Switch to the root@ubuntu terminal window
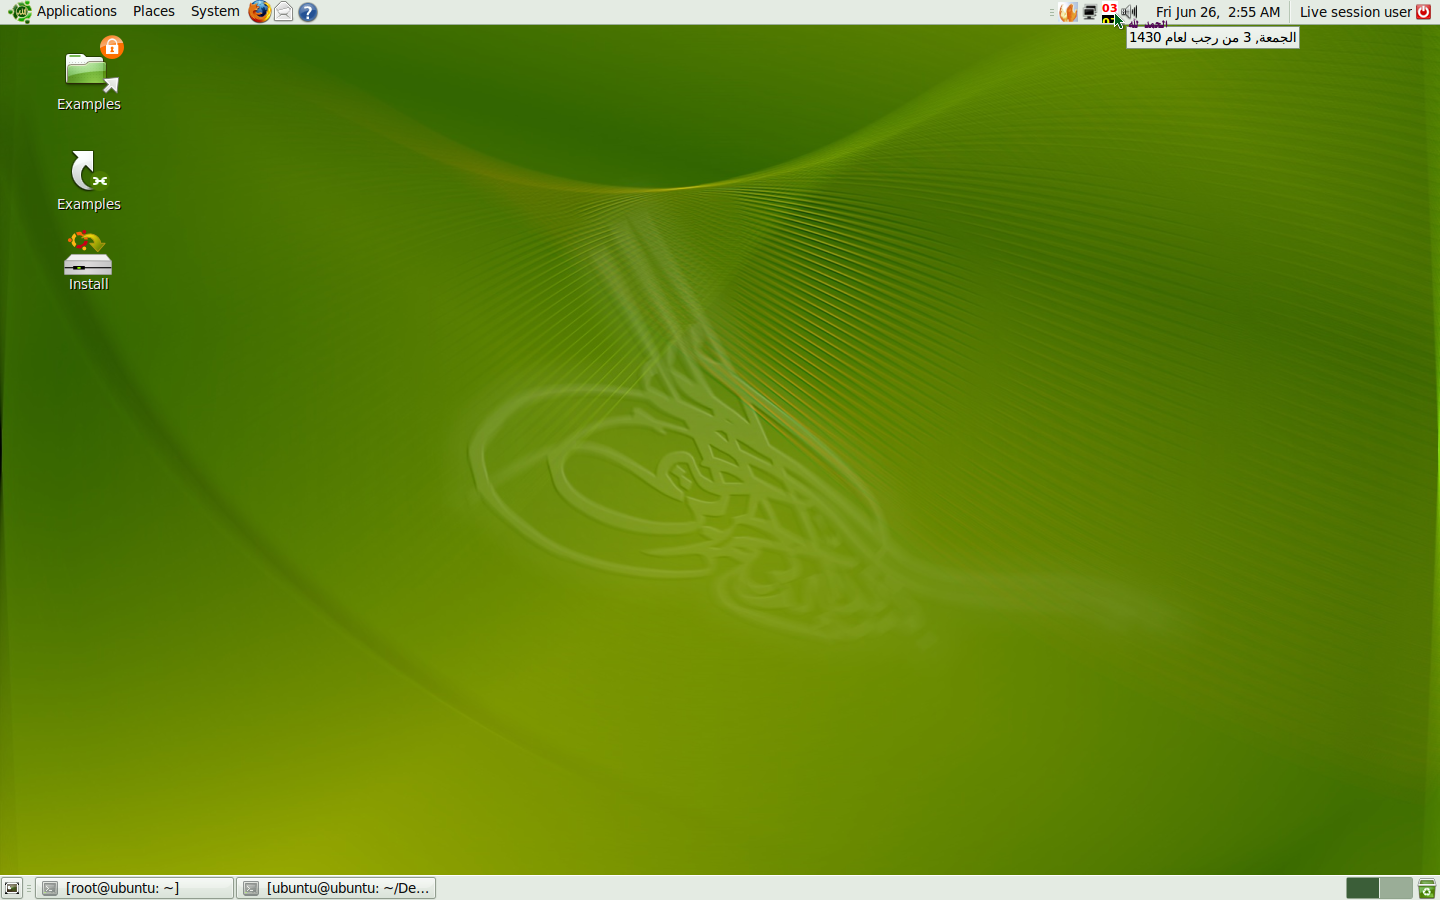Image resolution: width=1440 pixels, height=900 pixels. click(135, 888)
